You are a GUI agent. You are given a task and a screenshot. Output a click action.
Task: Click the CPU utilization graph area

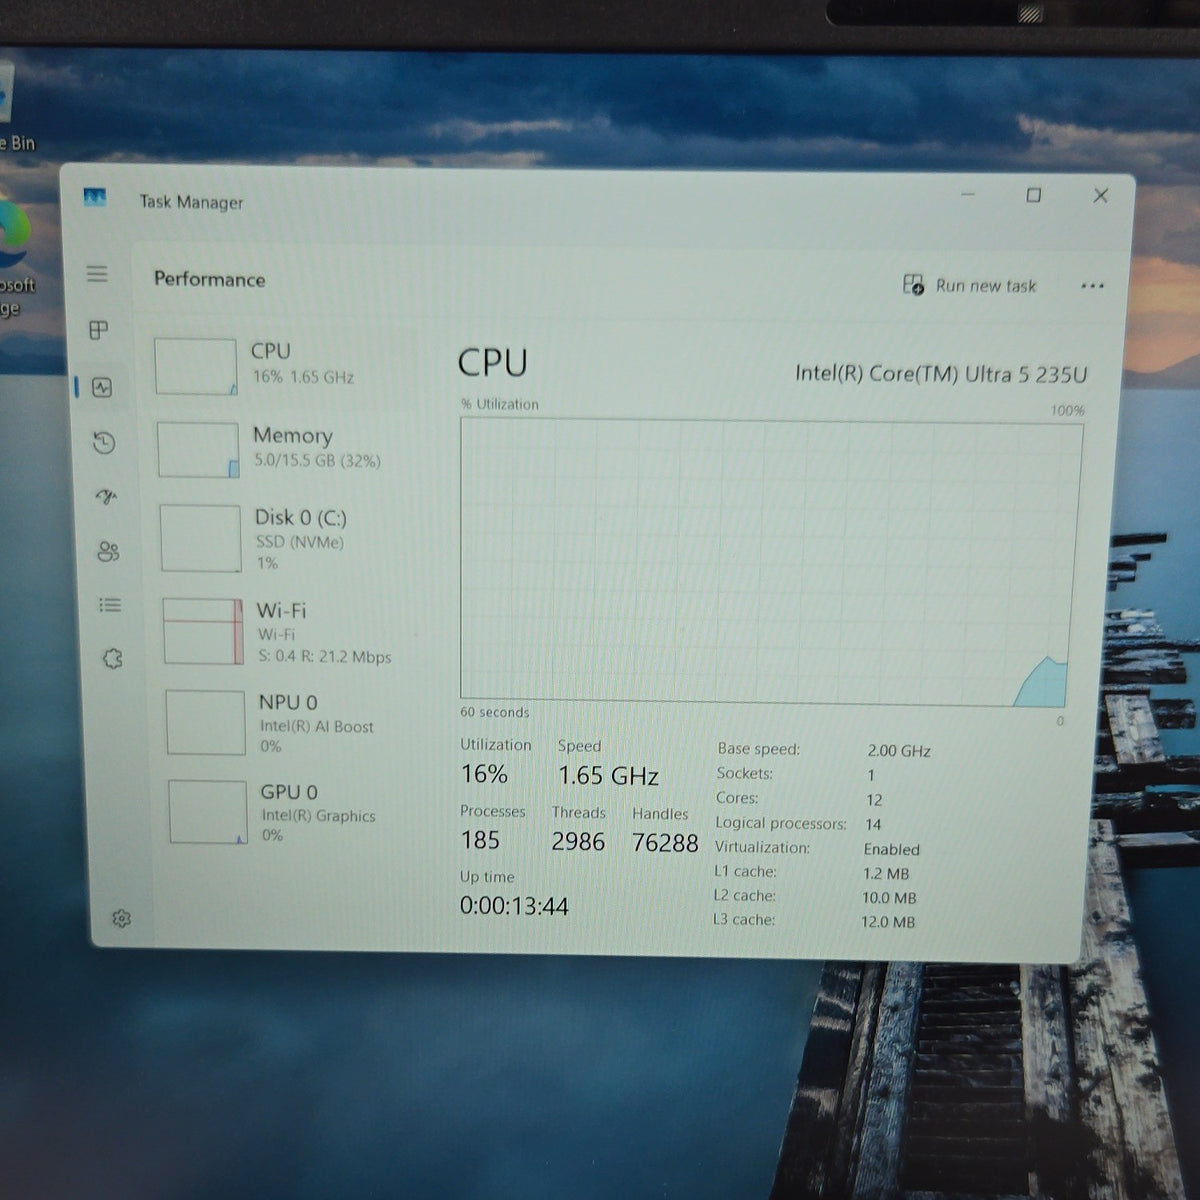[x=771, y=563]
